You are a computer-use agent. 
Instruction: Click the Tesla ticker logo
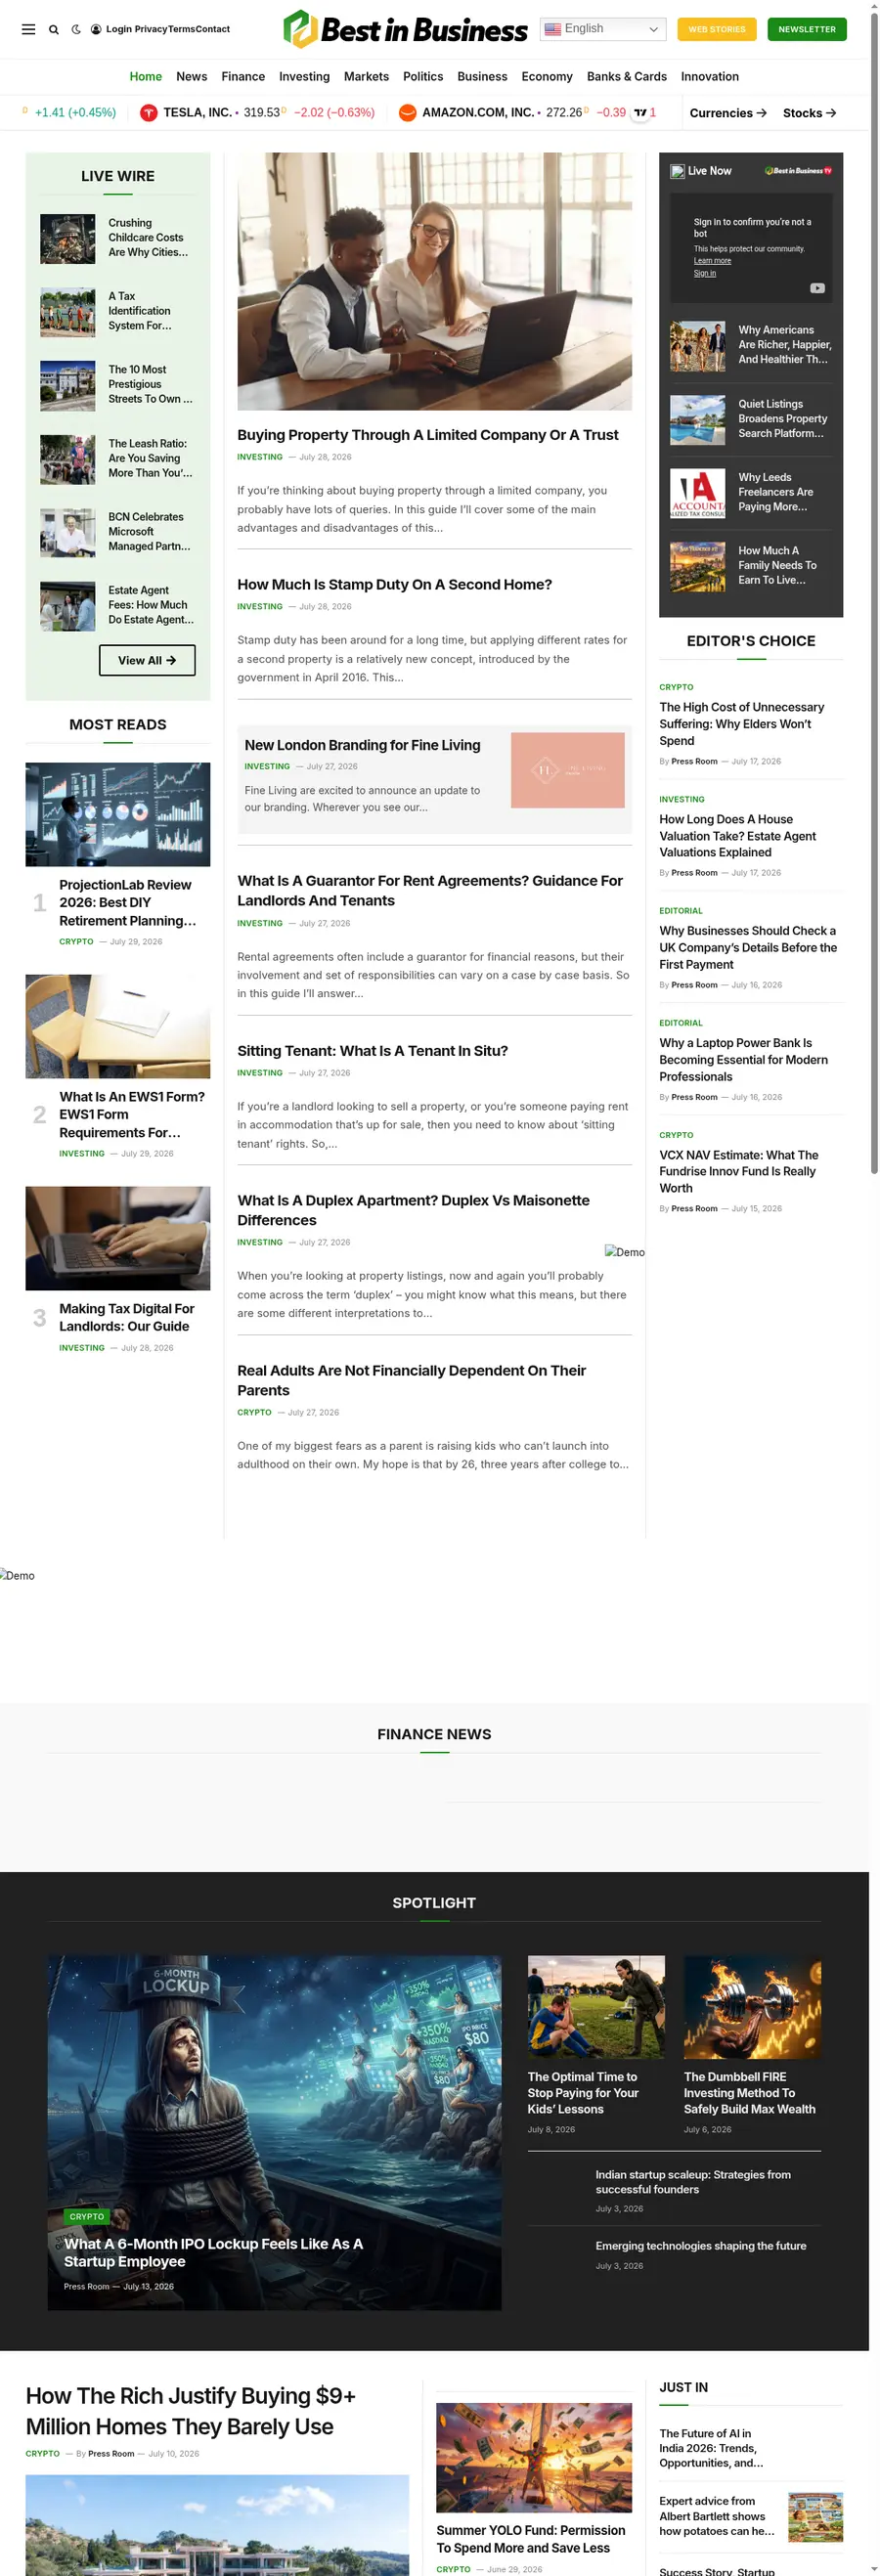pos(148,113)
